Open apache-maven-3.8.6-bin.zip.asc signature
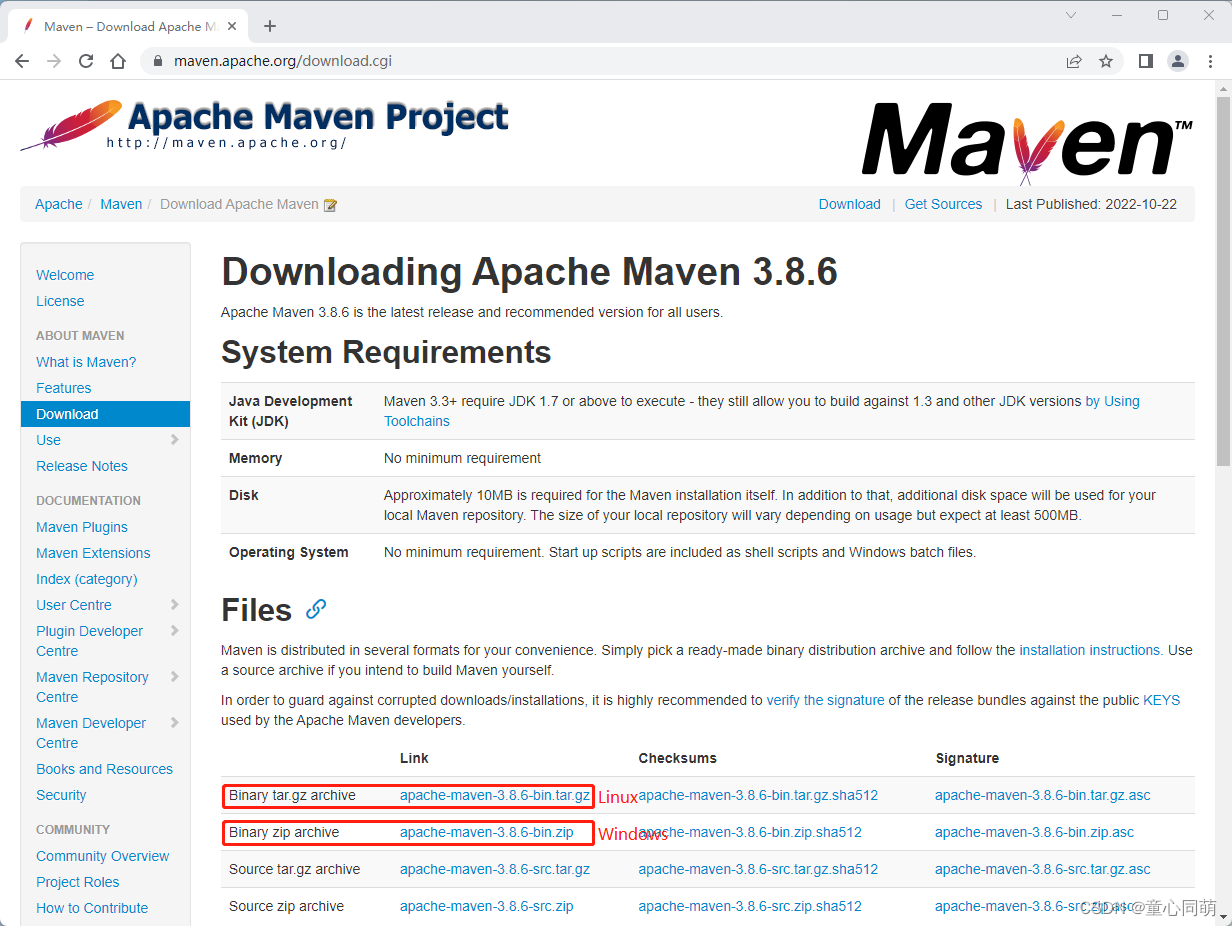This screenshot has height=926, width=1232. 1035,832
